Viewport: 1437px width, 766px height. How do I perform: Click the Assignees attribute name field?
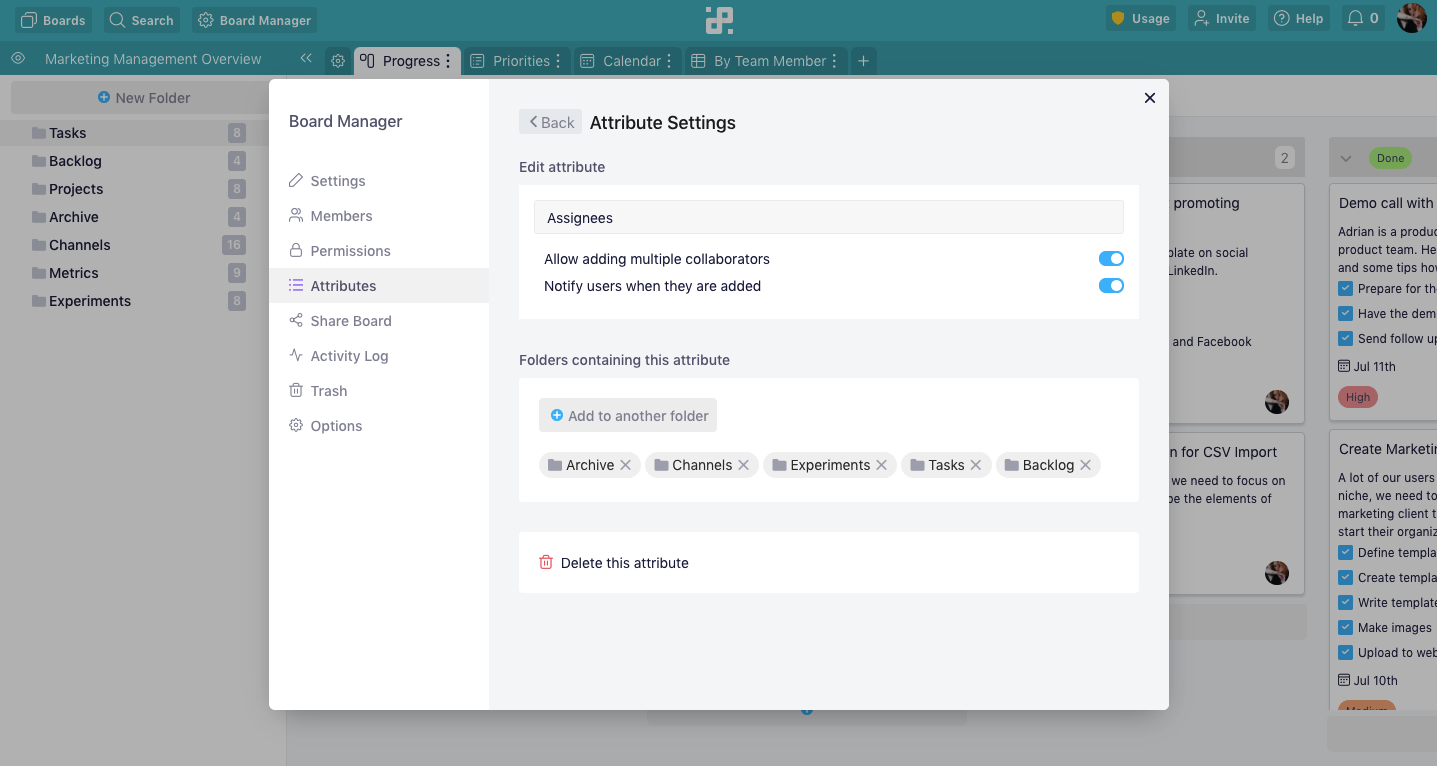click(x=828, y=218)
